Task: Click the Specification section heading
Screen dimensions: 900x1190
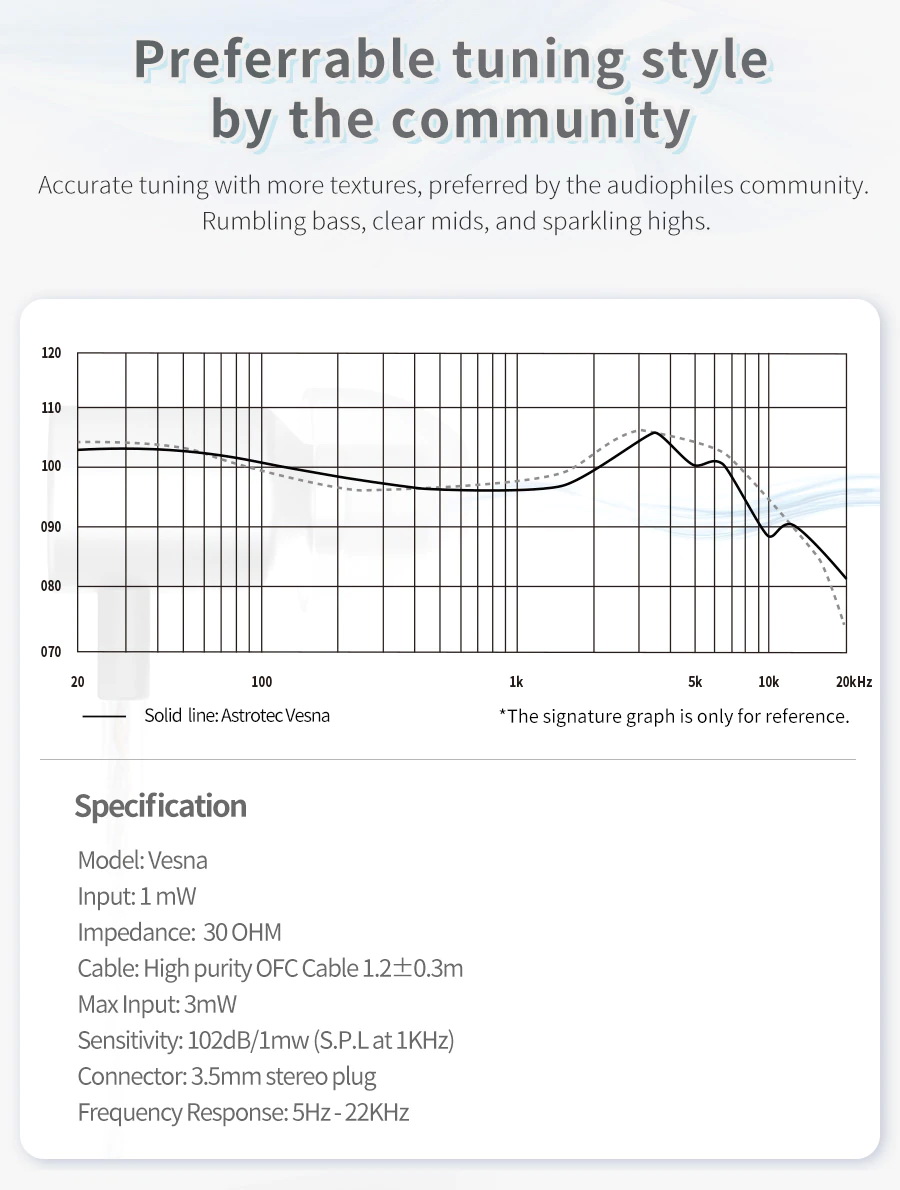Action: pyautogui.click(x=161, y=806)
